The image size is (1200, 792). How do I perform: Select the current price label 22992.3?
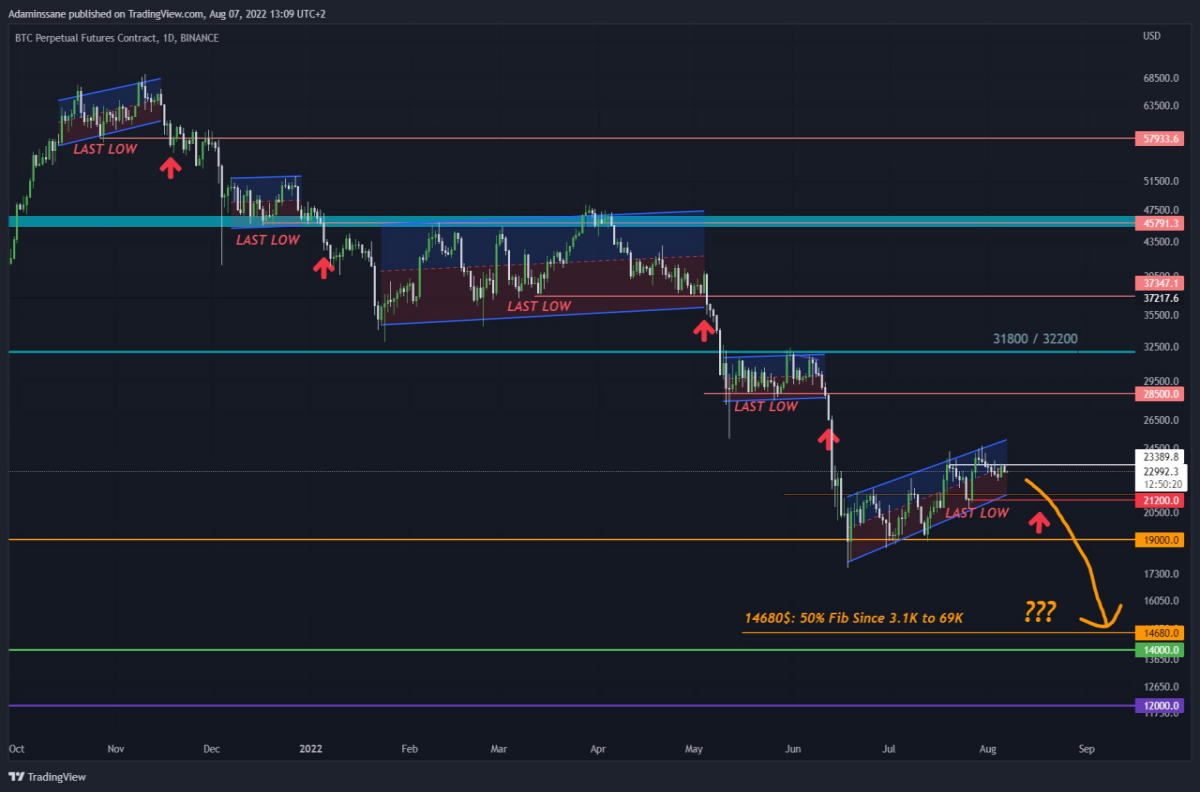click(1160, 471)
